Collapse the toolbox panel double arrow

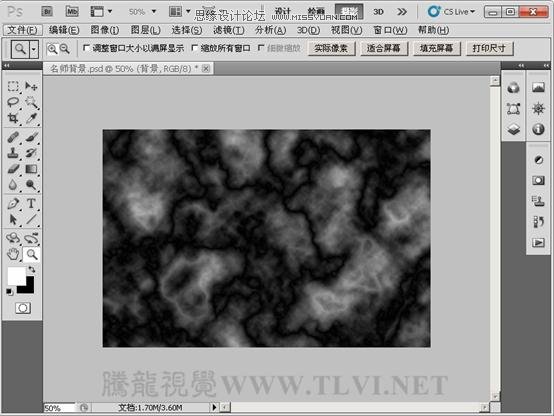[6, 65]
